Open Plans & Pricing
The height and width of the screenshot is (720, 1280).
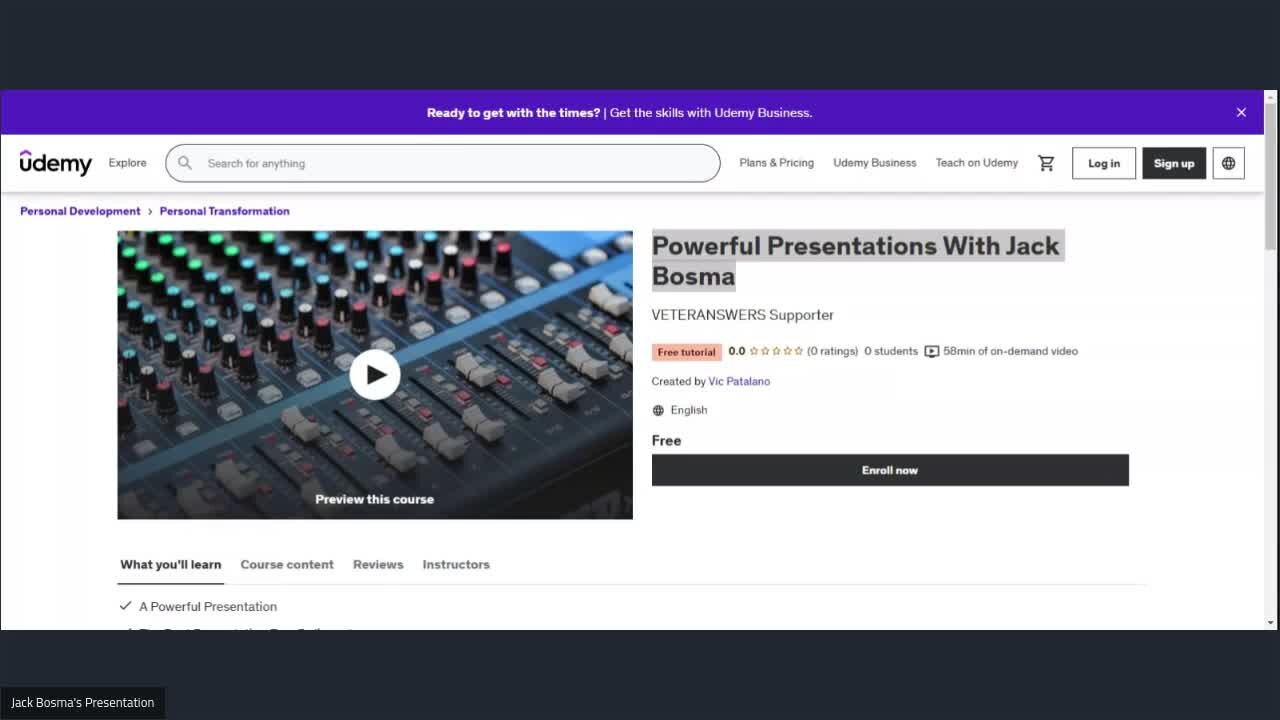[x=776, y=163]
